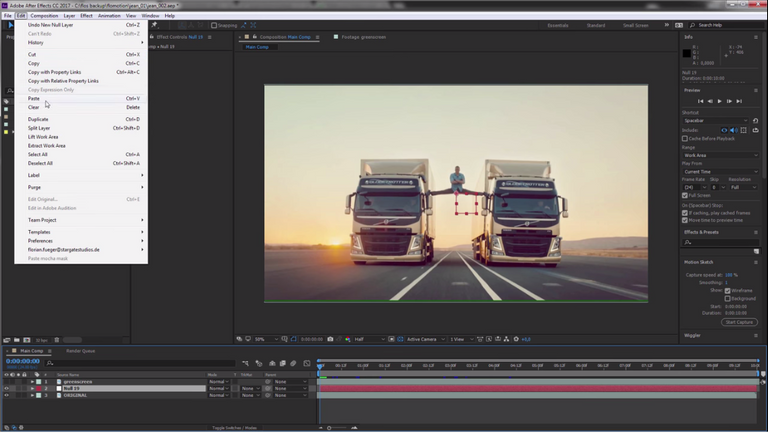Enable Cache Before Playback checkbox

click(685, 139)
